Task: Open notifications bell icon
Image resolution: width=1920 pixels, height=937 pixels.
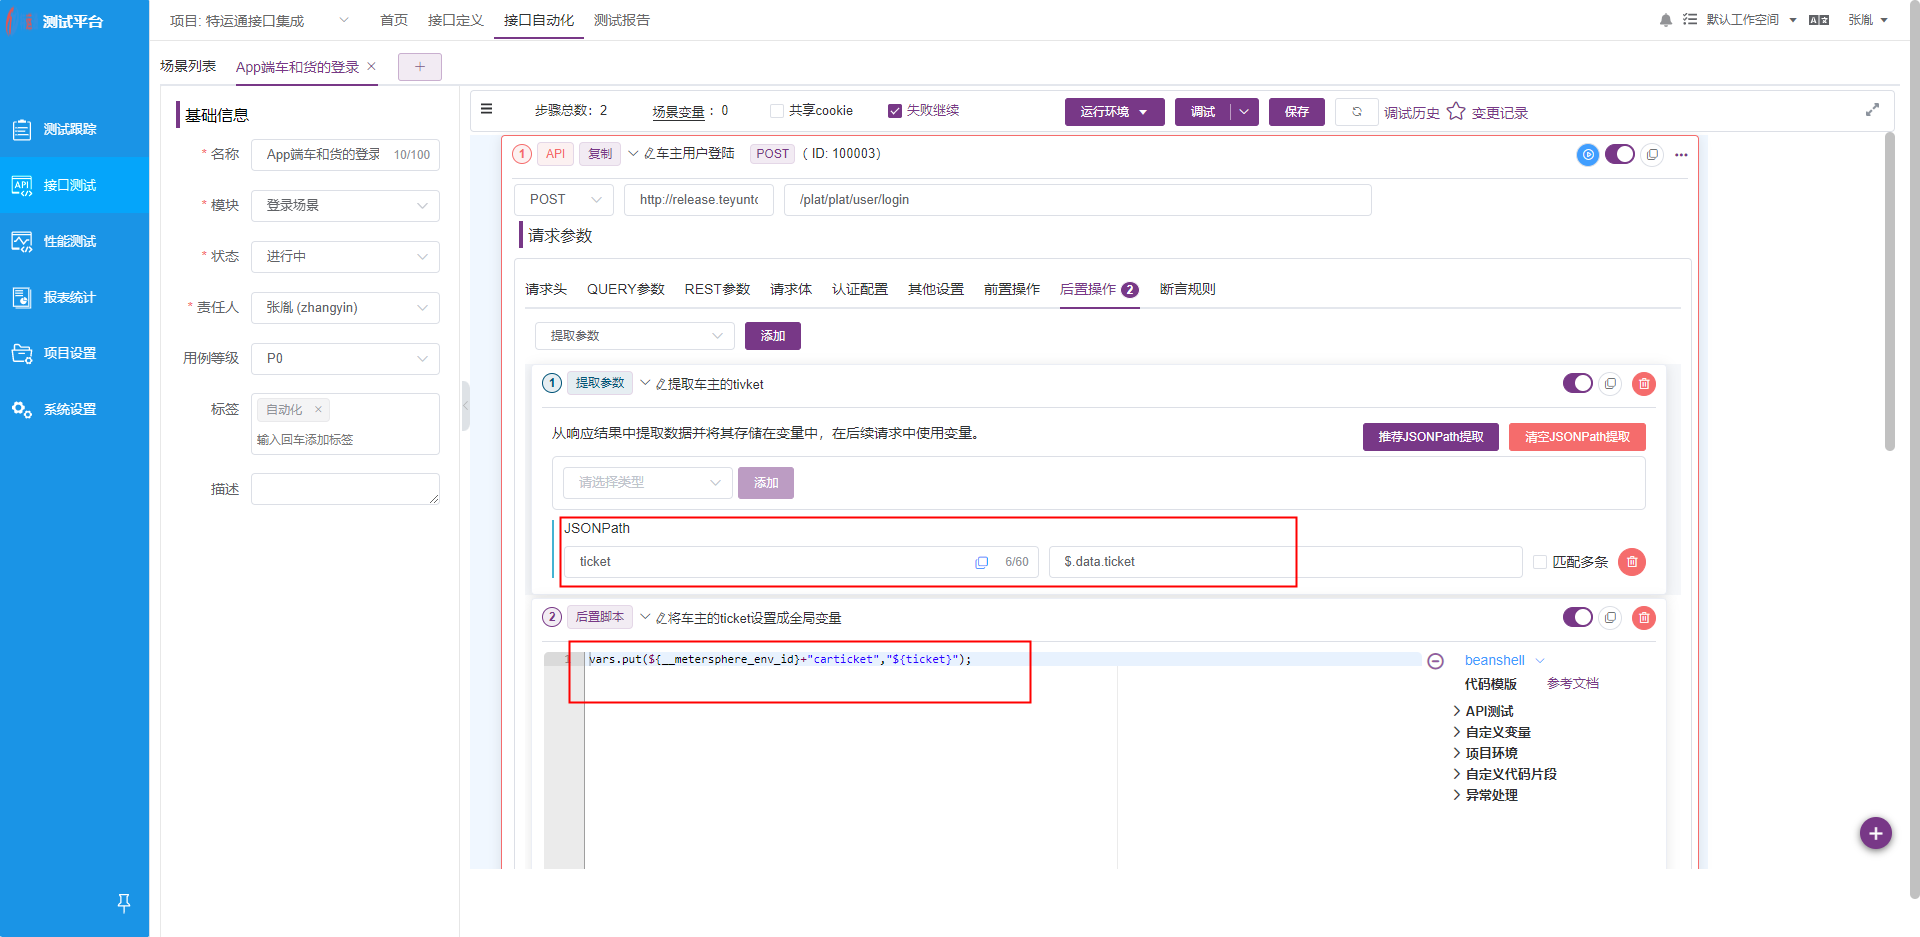Action: [x=1666, y=20]
